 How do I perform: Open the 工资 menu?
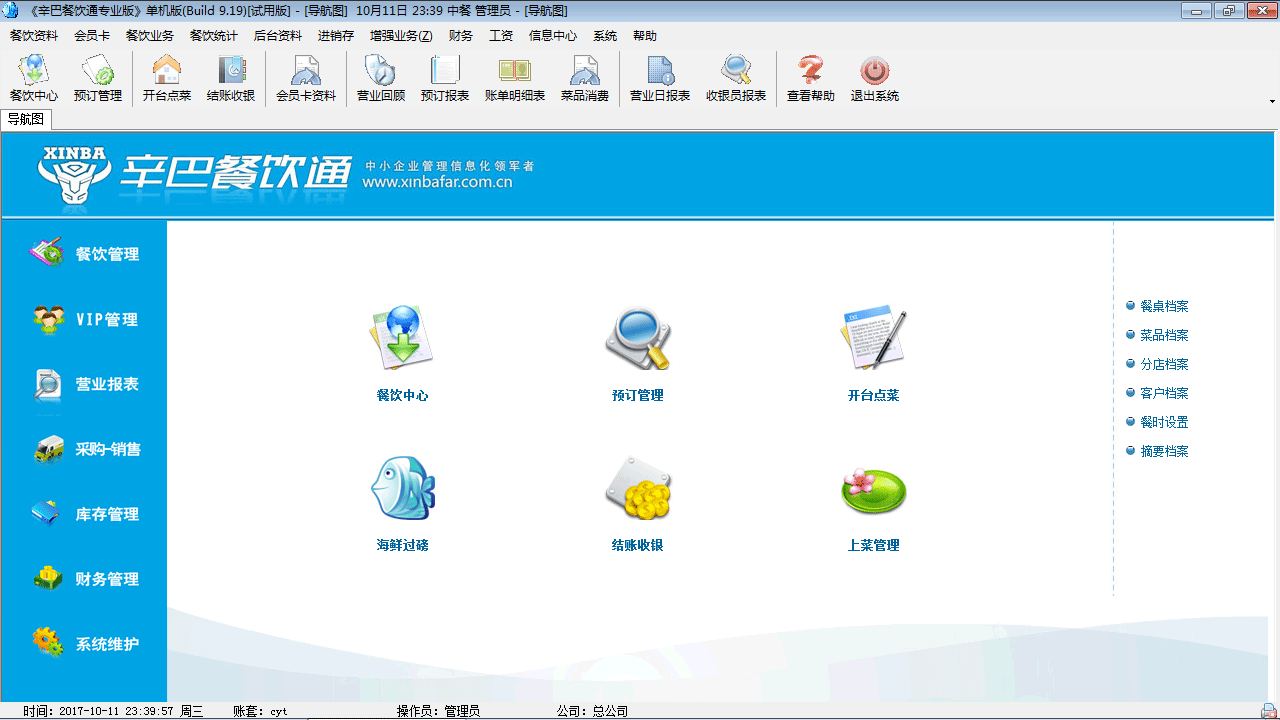(501, 36)
